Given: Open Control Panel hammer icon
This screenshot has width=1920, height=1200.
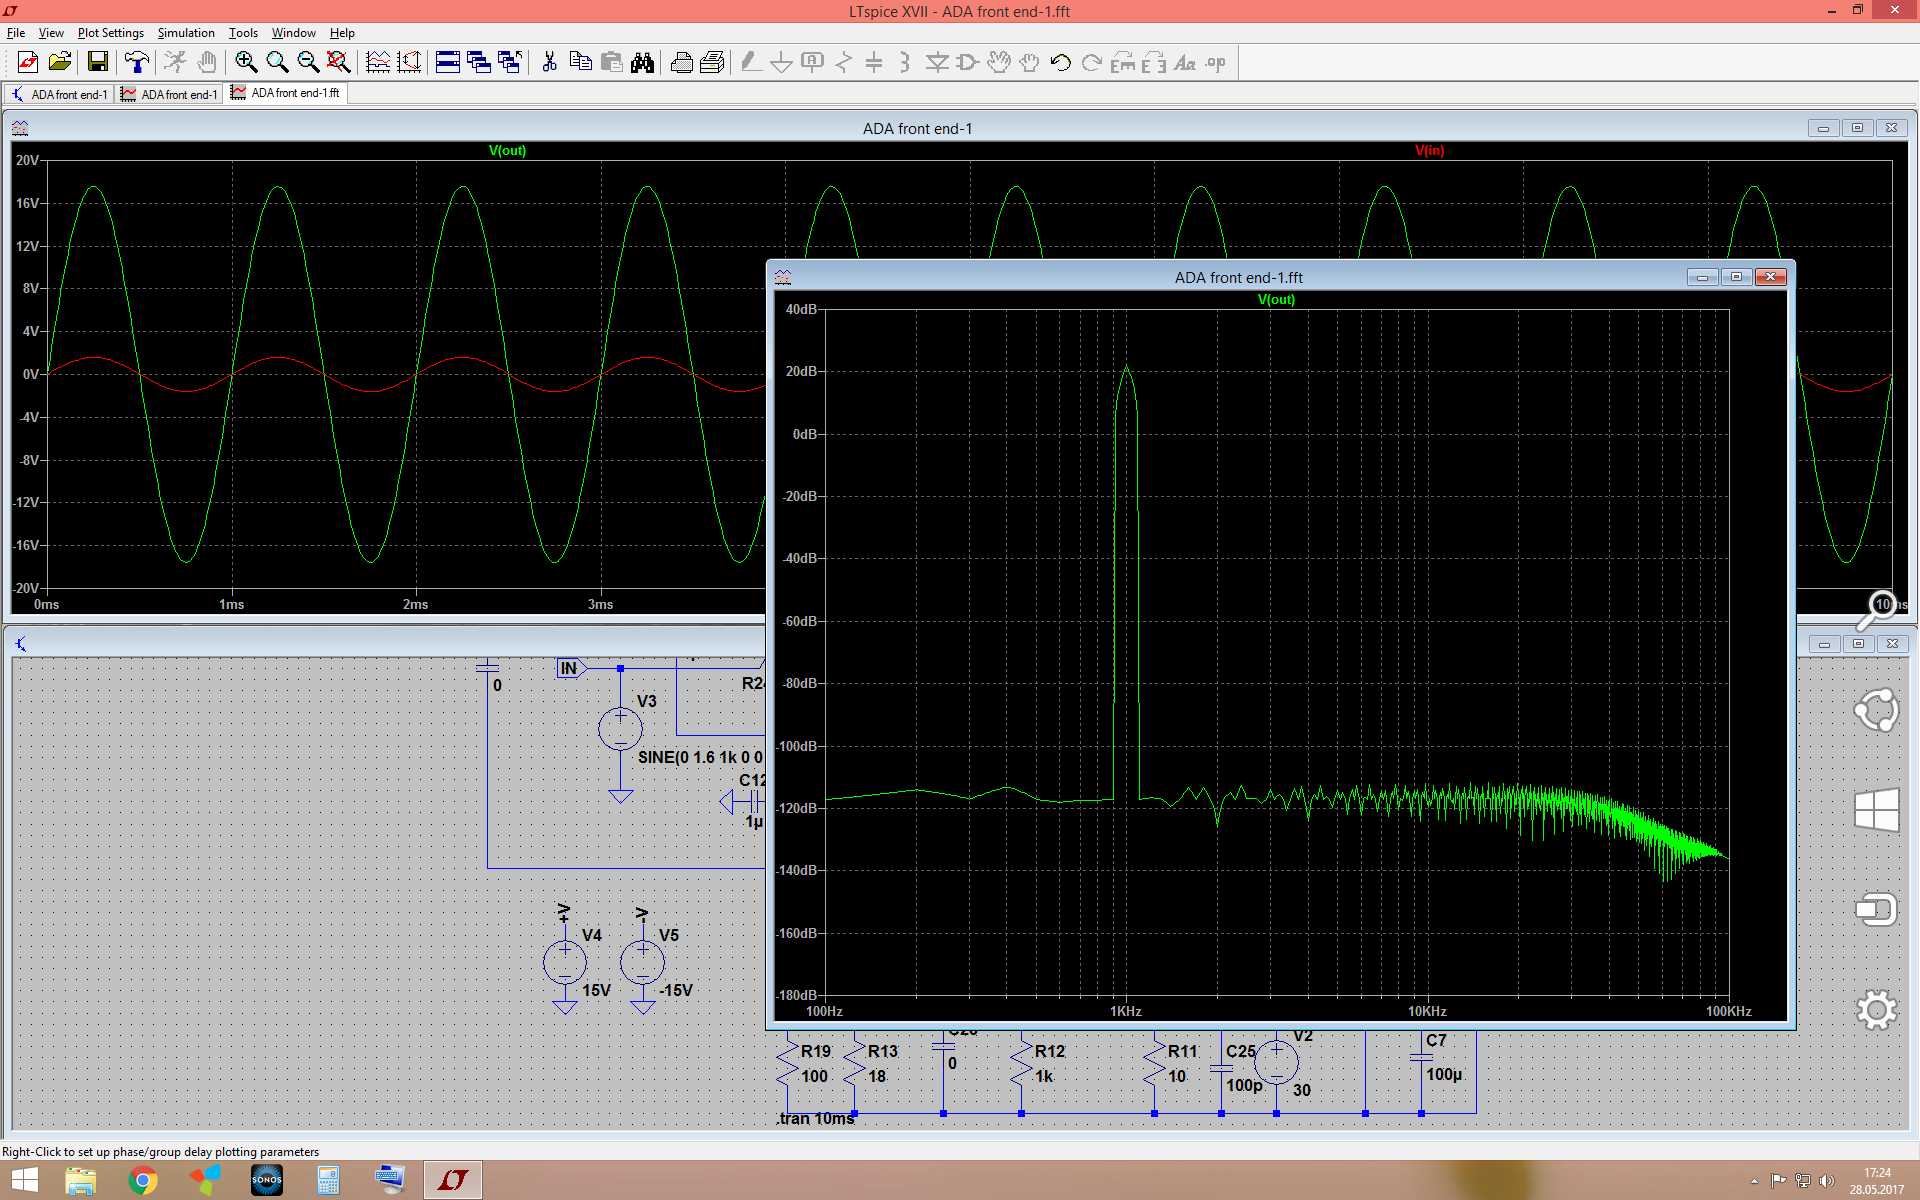Looking at the screenshot, I should coord(136,62).
